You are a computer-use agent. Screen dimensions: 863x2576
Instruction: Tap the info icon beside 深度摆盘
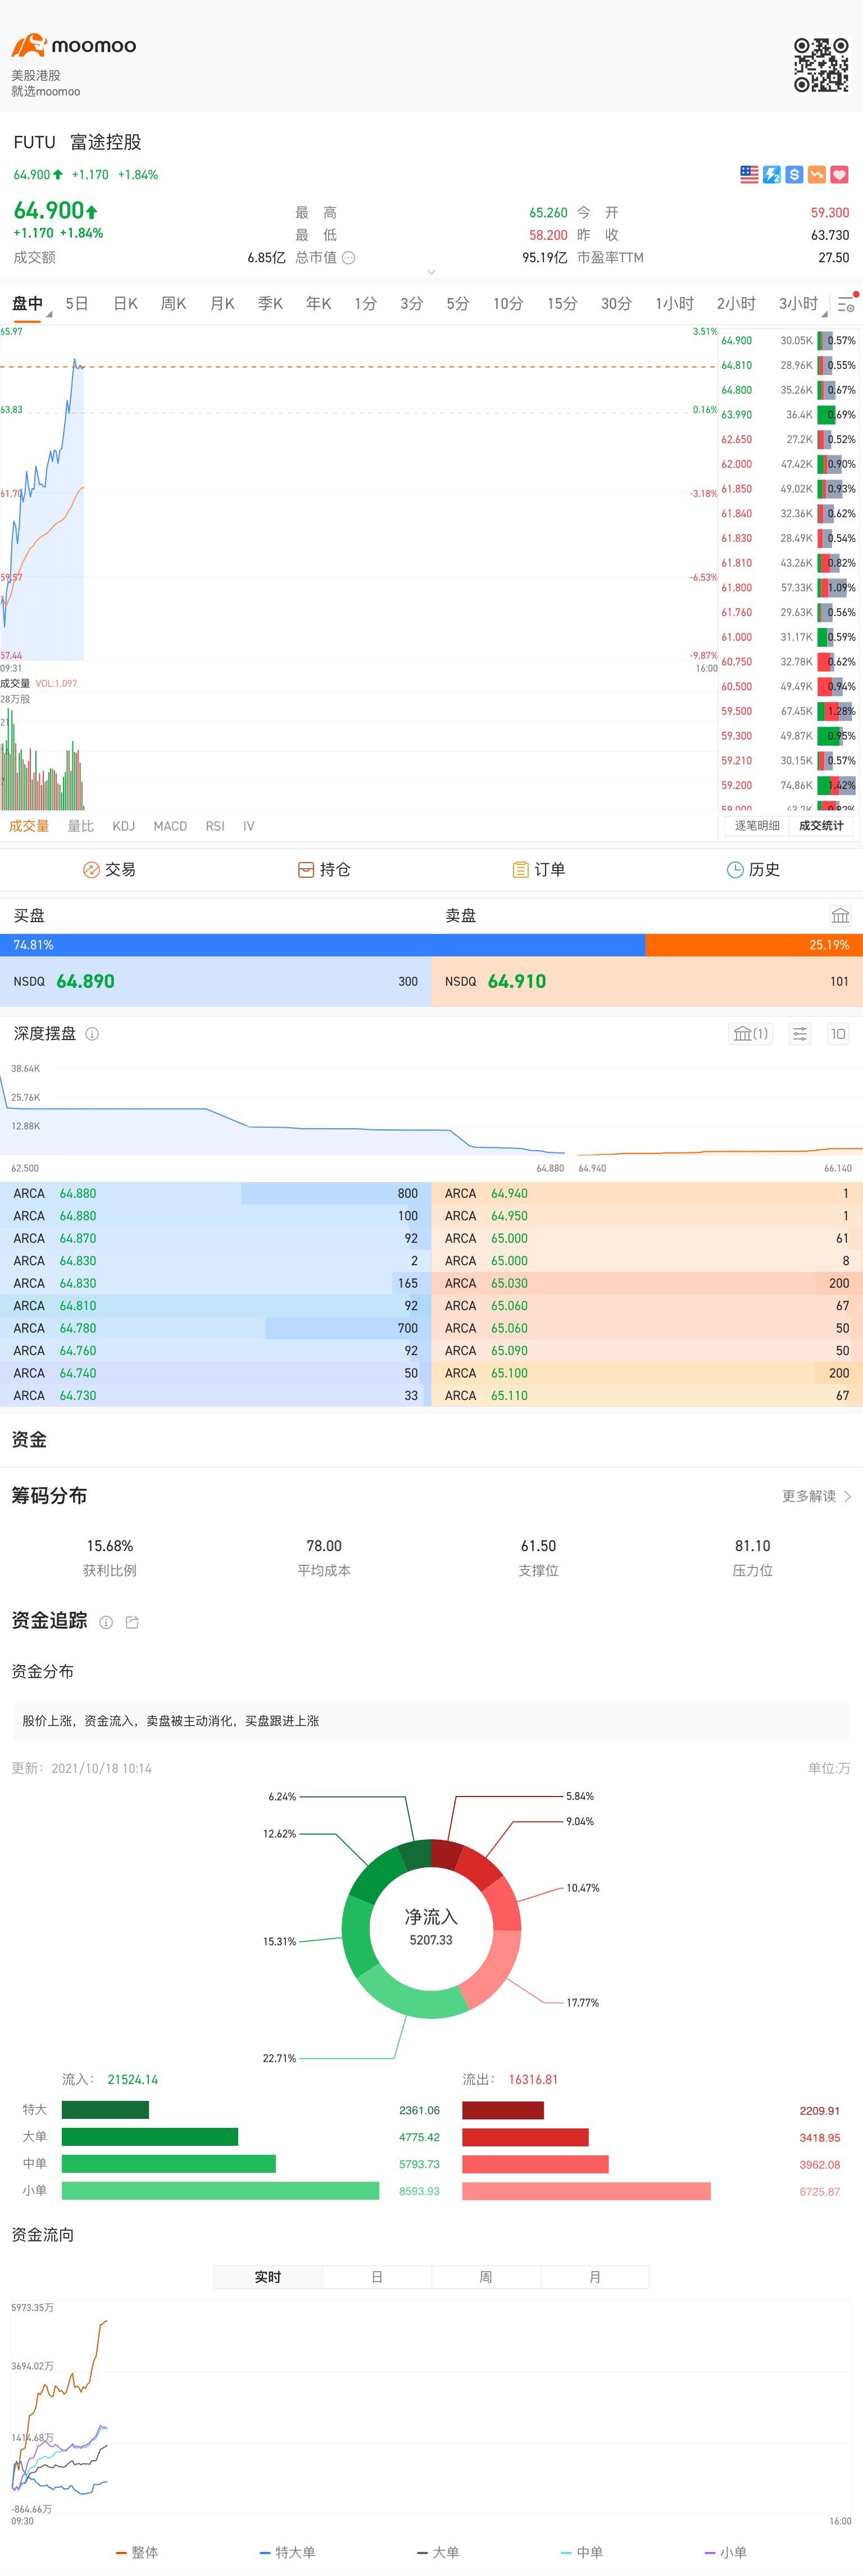[92, 1034]
